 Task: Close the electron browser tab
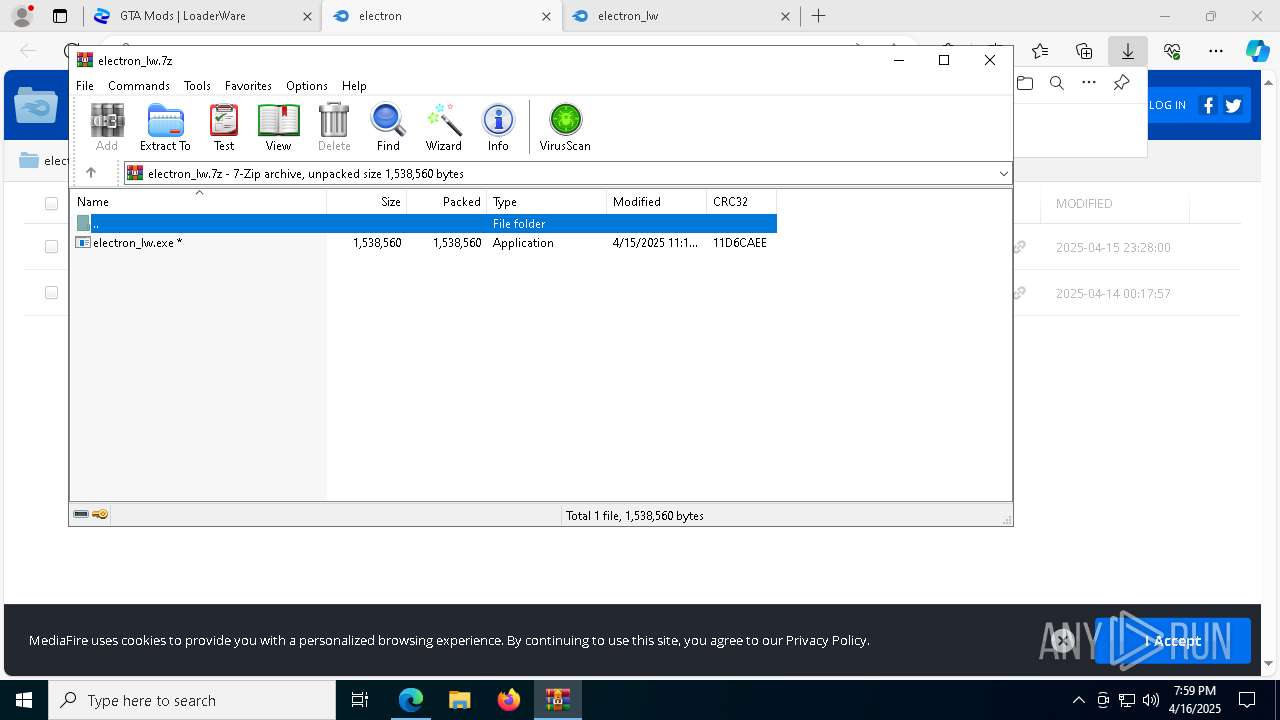click(x=545, y=16)
